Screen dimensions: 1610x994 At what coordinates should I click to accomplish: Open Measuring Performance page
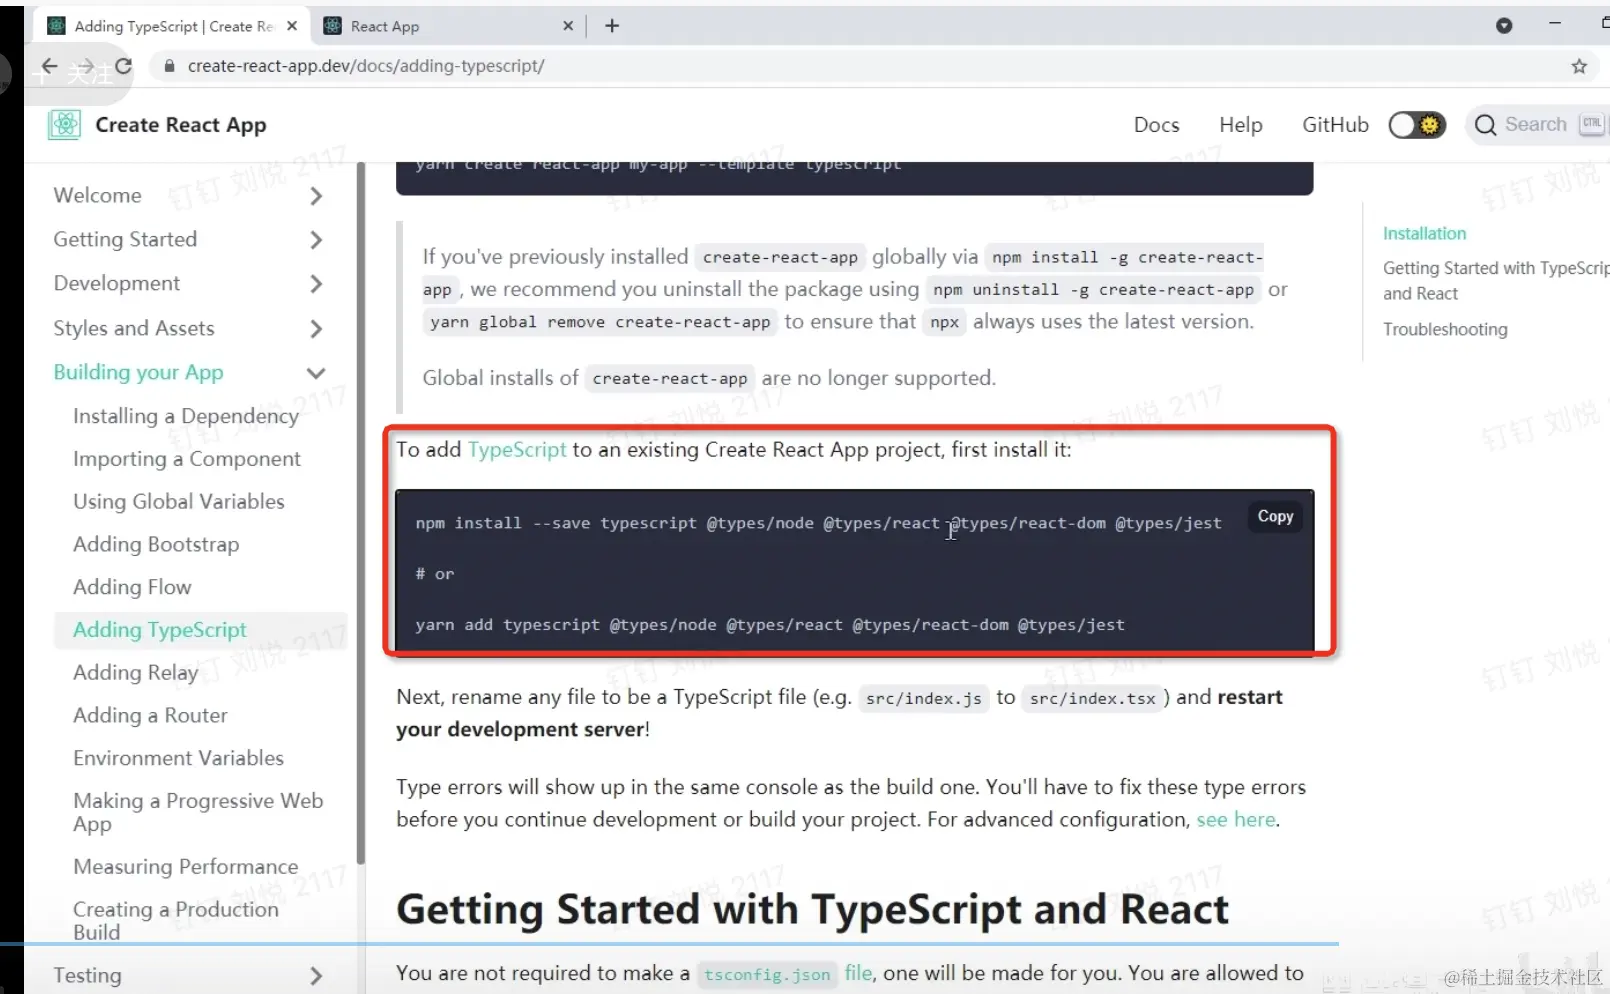pyautogui.click(x=186, y=867)
